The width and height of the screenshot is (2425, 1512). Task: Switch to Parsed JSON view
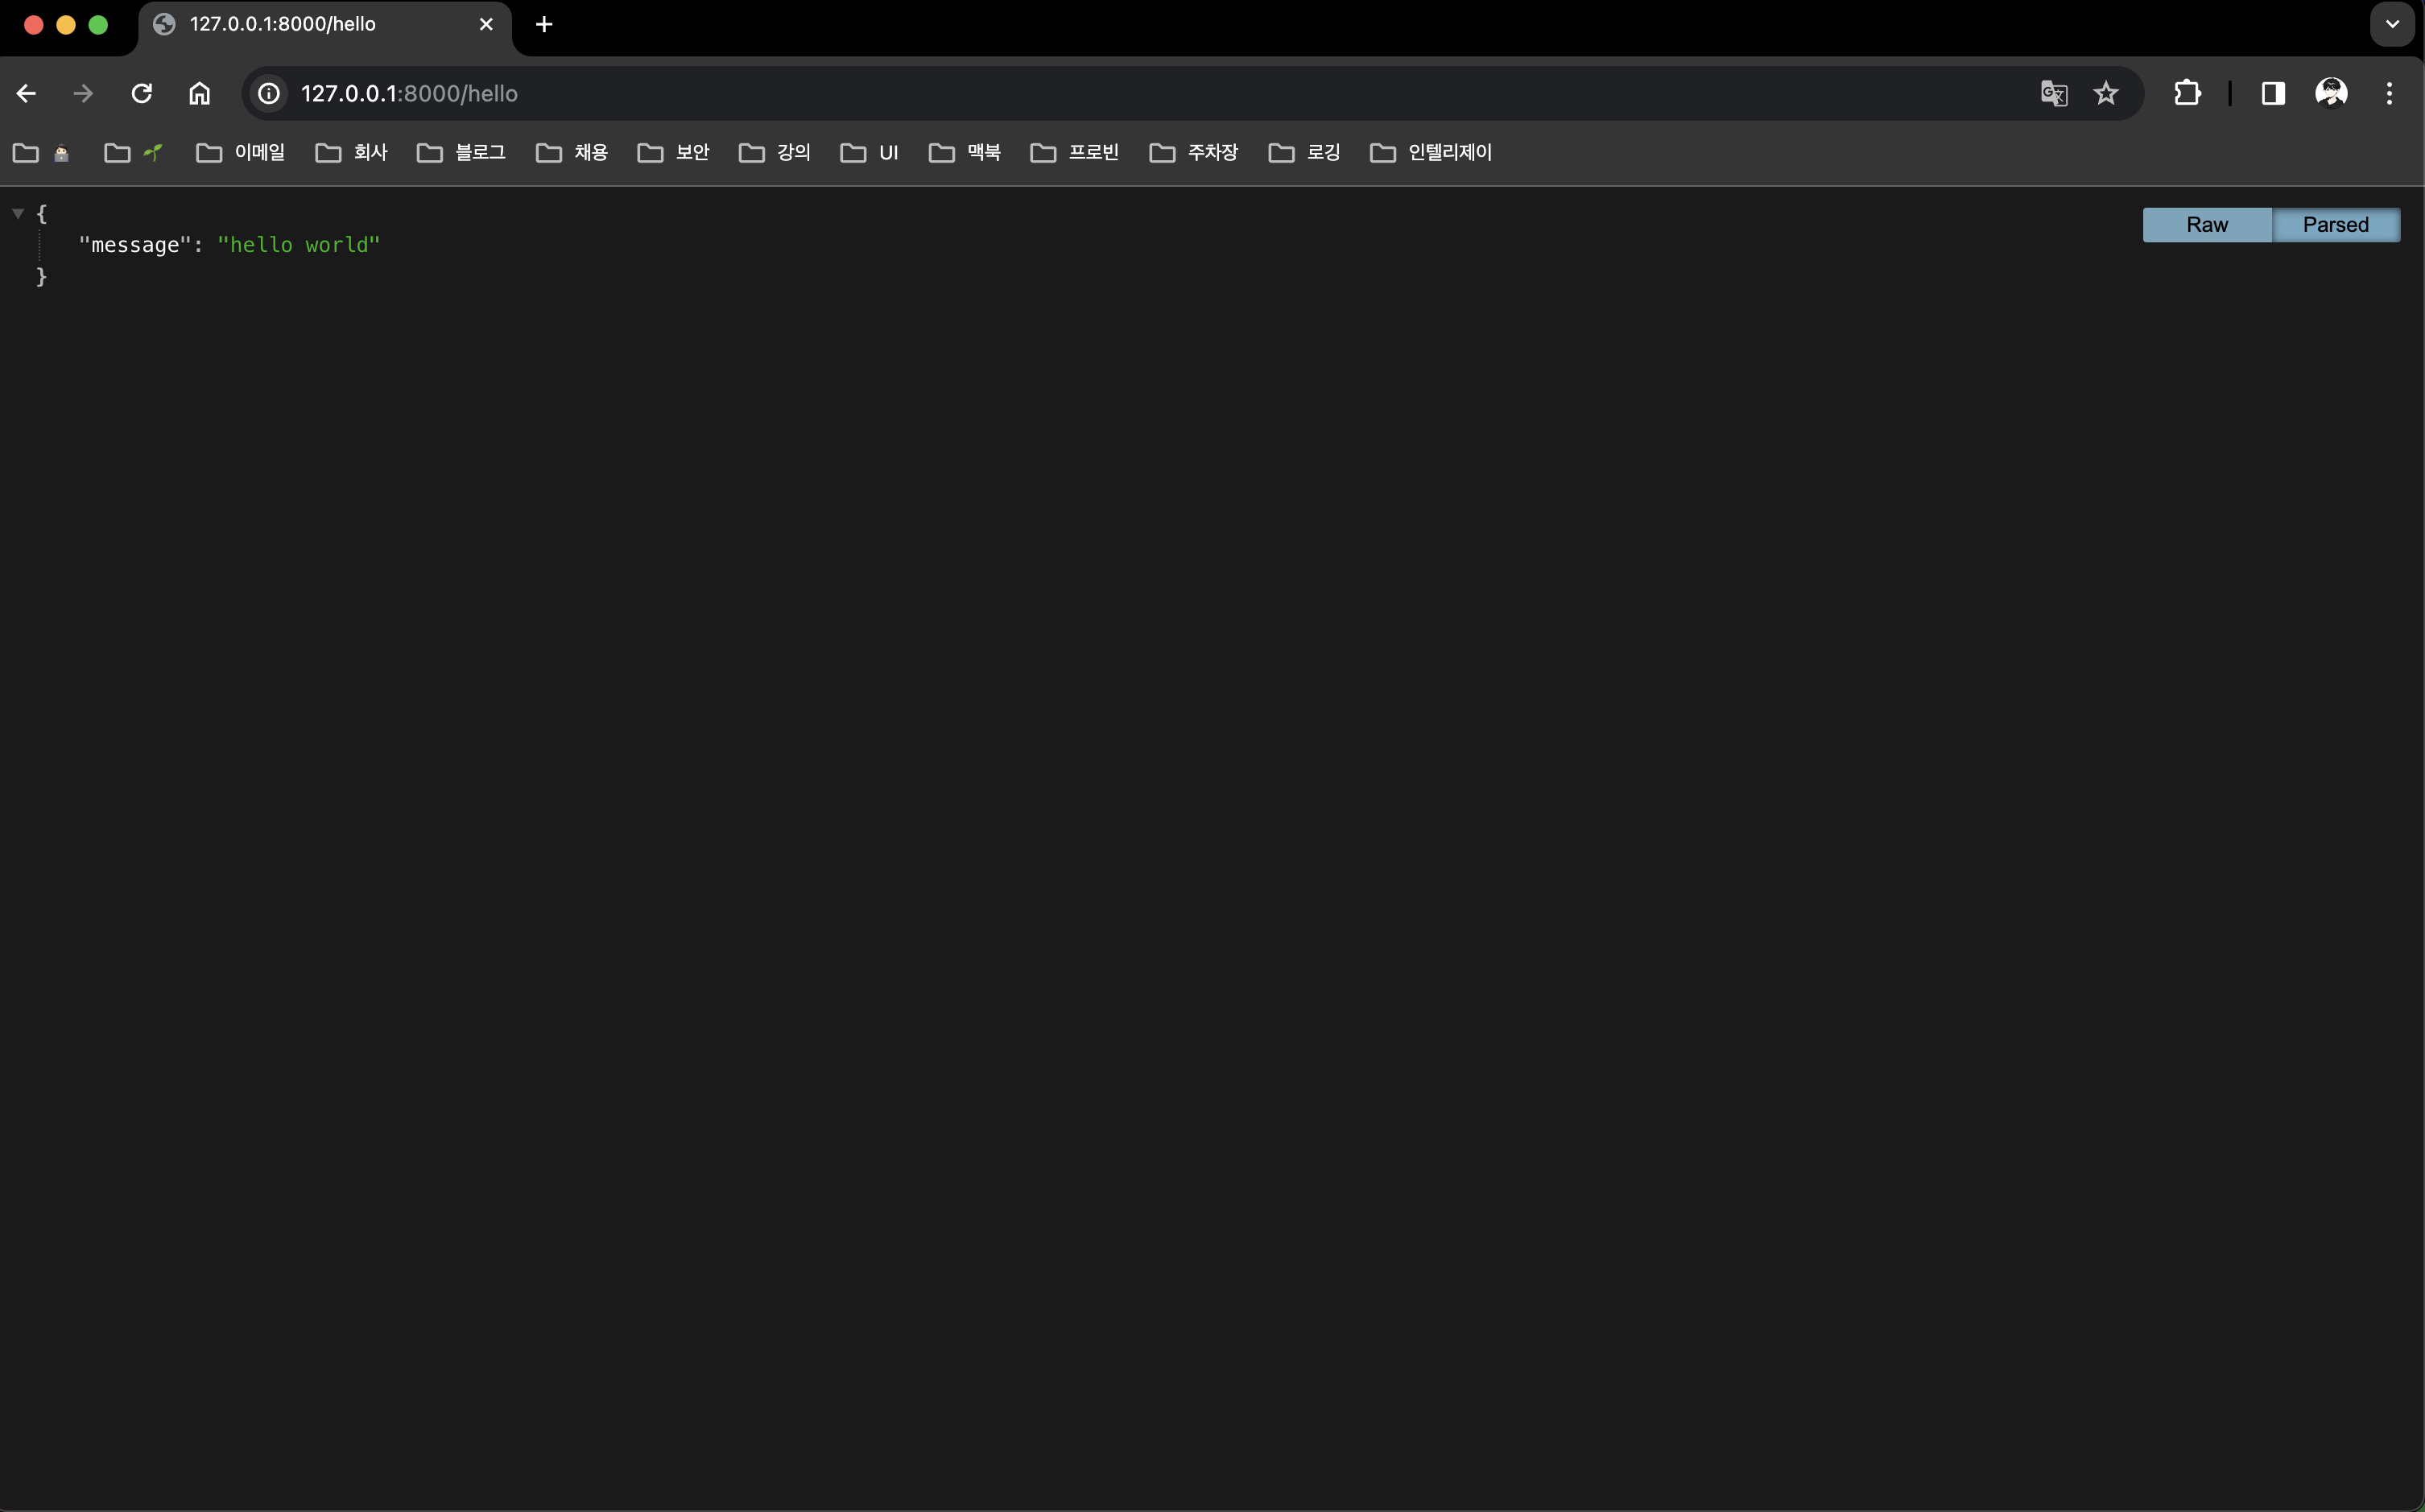[2336, 225]
